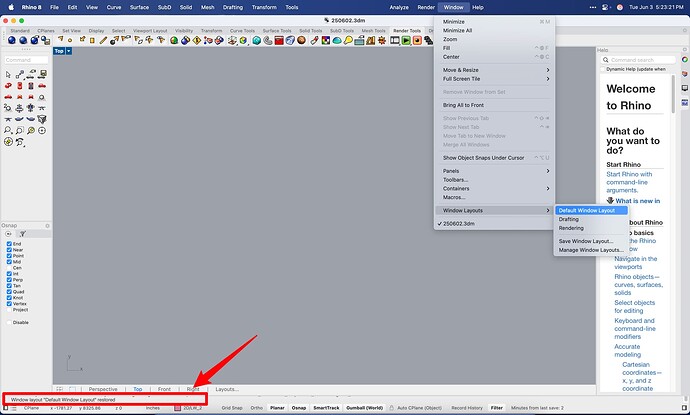
Task: Open the Top viewport title dropdown arrow
Action: tap(69, 51)
